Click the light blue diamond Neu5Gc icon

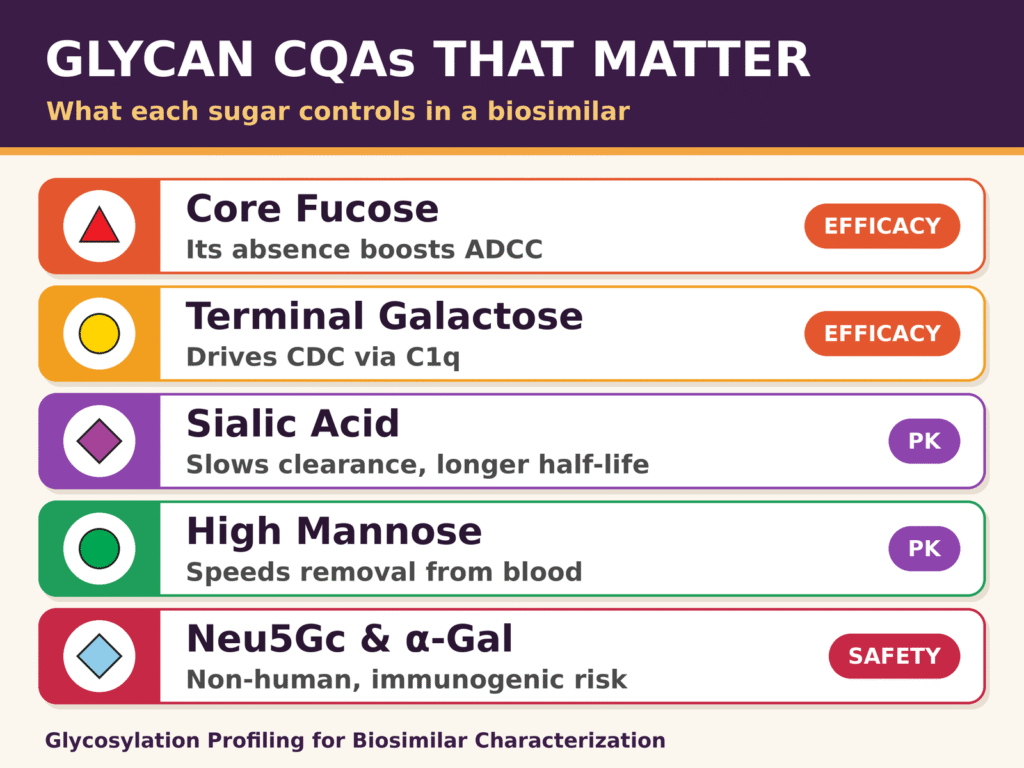click(x=99, y=656)
